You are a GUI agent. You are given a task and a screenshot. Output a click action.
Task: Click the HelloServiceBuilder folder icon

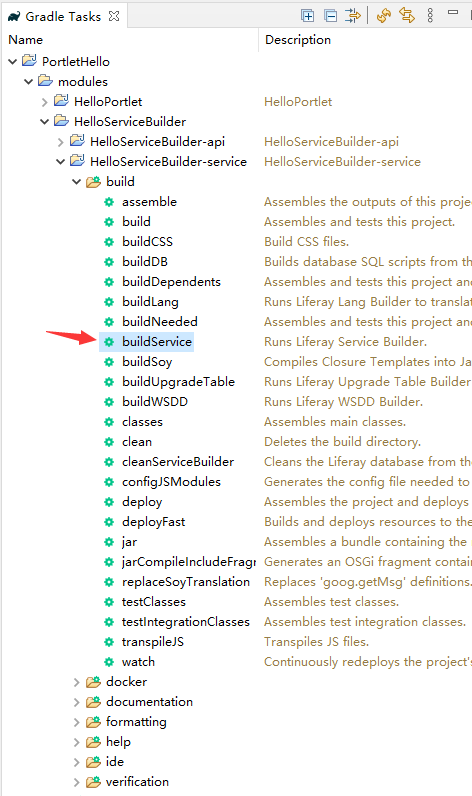click(x=61, y=121)
